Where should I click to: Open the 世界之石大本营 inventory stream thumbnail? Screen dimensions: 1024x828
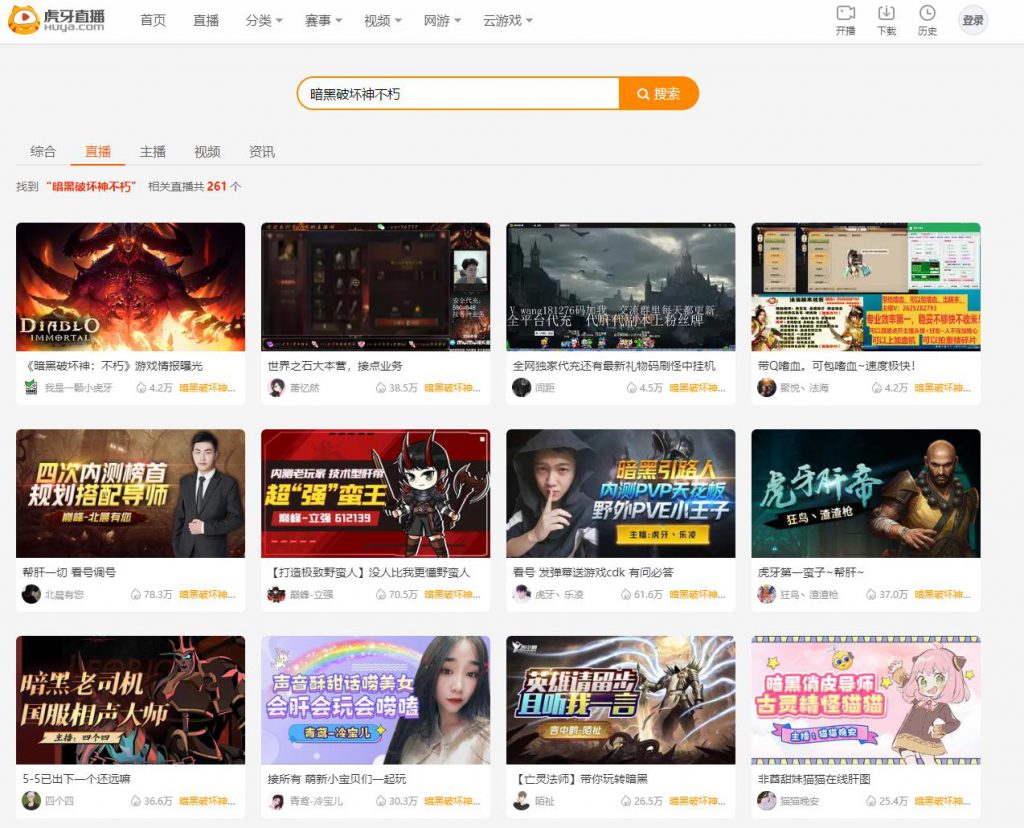tap(376, 287)
